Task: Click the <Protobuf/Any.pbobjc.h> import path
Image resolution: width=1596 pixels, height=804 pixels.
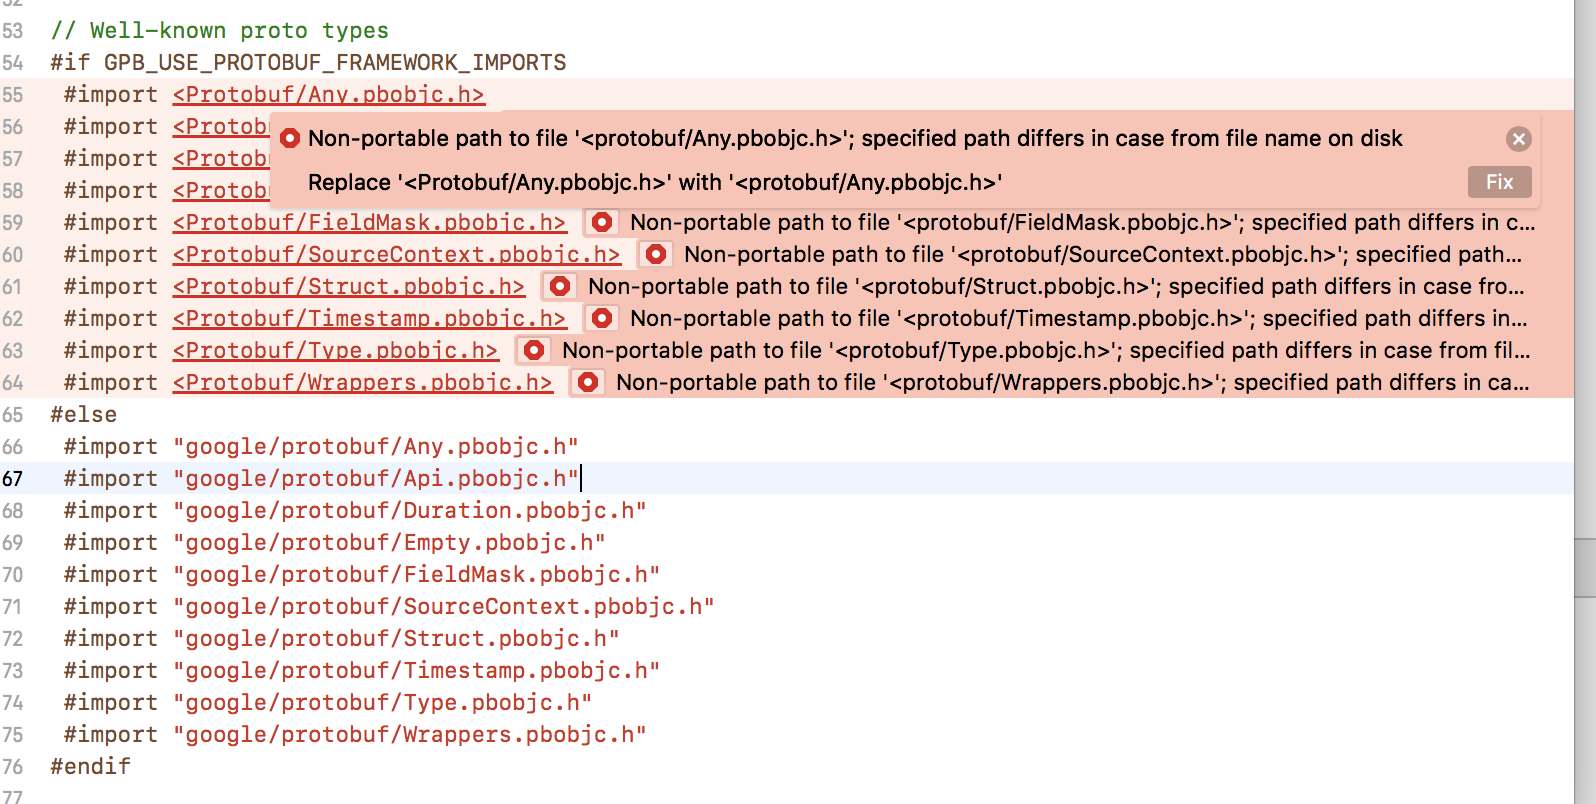Action: pyautogui.click(x=329, y=94)
